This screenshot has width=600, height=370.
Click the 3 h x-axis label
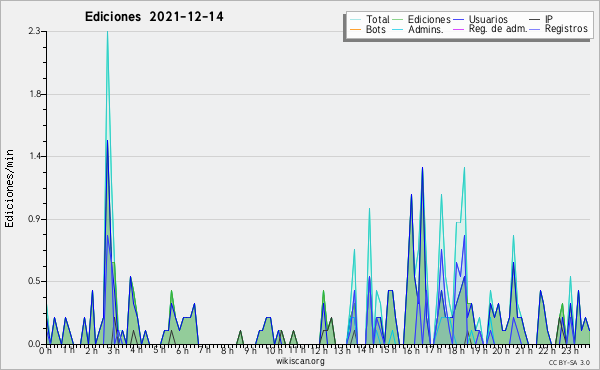[x=113, y=350]
